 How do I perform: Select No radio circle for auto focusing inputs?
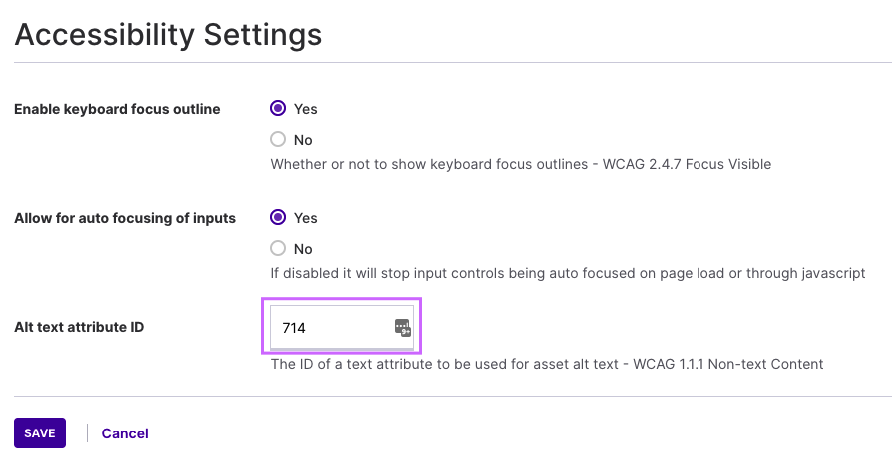[278, 248]
